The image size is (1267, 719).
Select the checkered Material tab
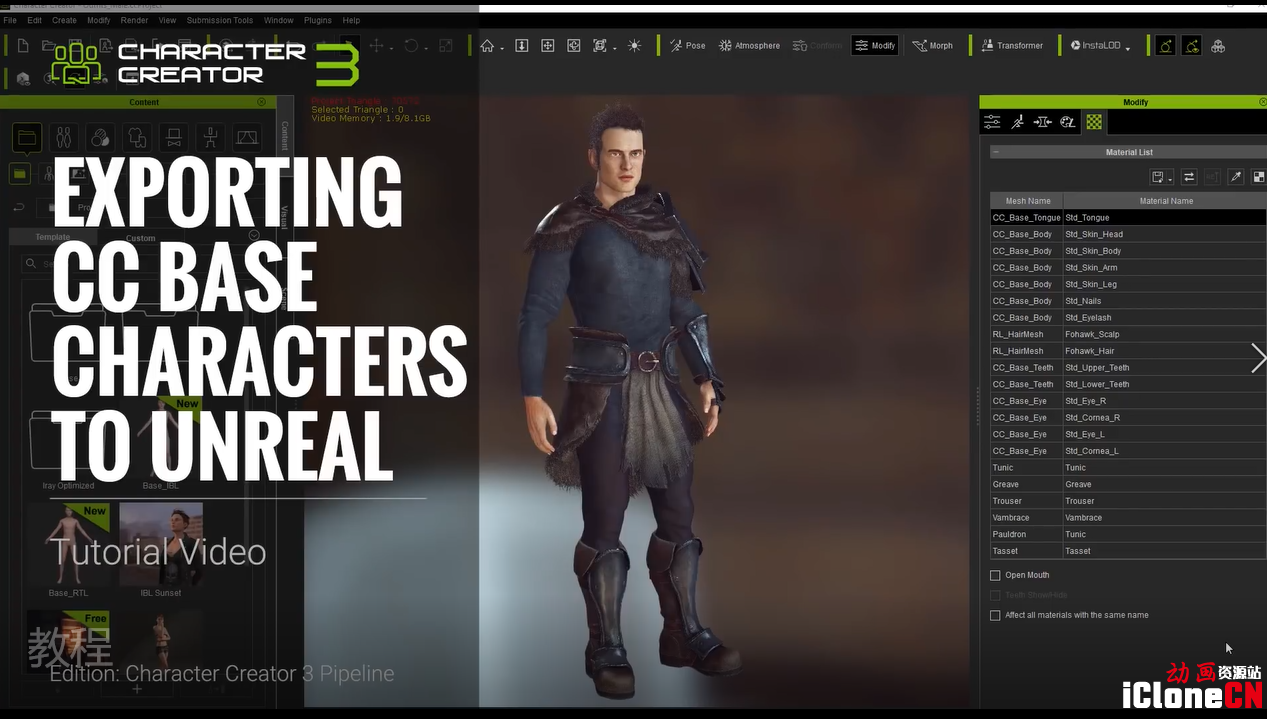click(1094, 122)
